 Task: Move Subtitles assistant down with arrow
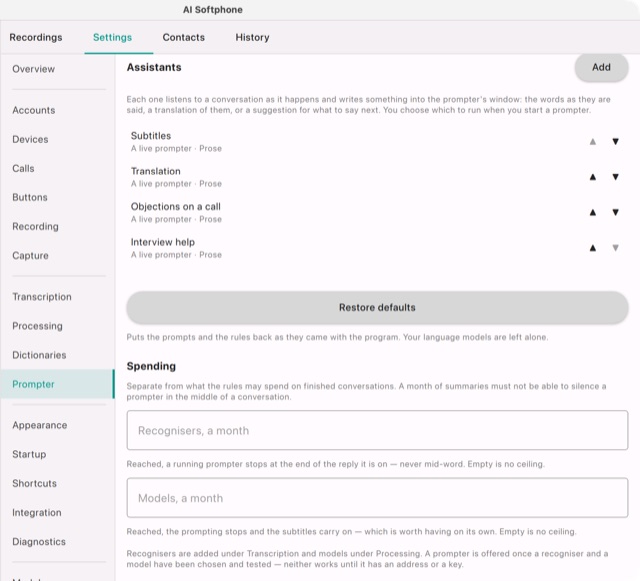coord(615,142)
